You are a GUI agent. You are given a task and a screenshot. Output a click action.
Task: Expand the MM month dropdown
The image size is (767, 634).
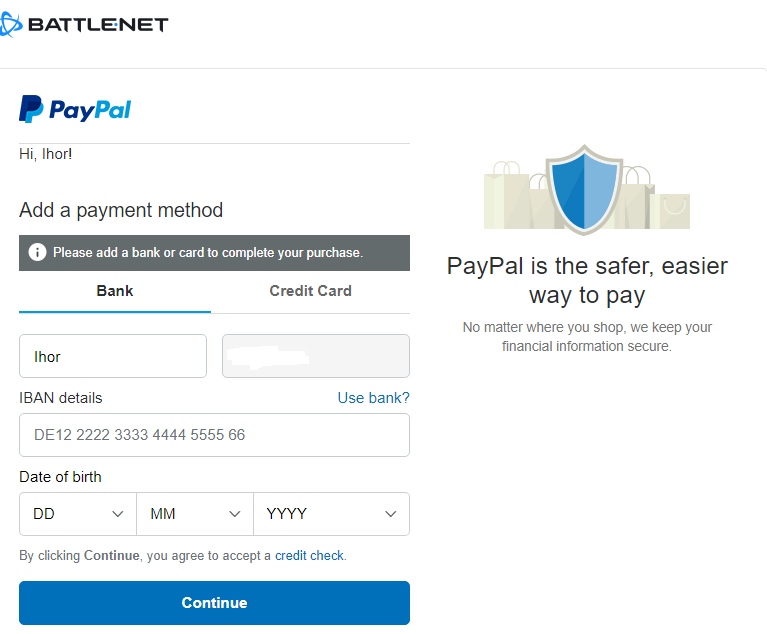(x=195, y=514)
